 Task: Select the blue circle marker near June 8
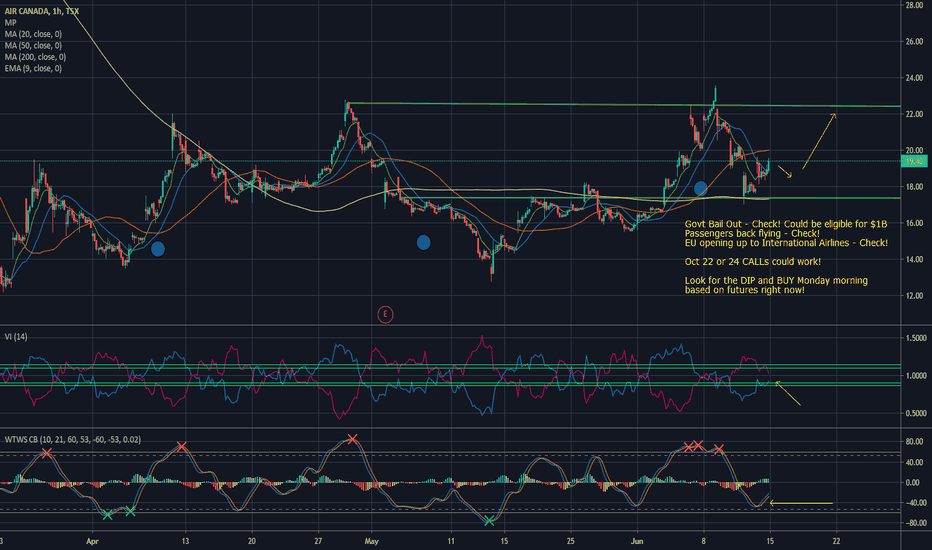tap(701, 188)
